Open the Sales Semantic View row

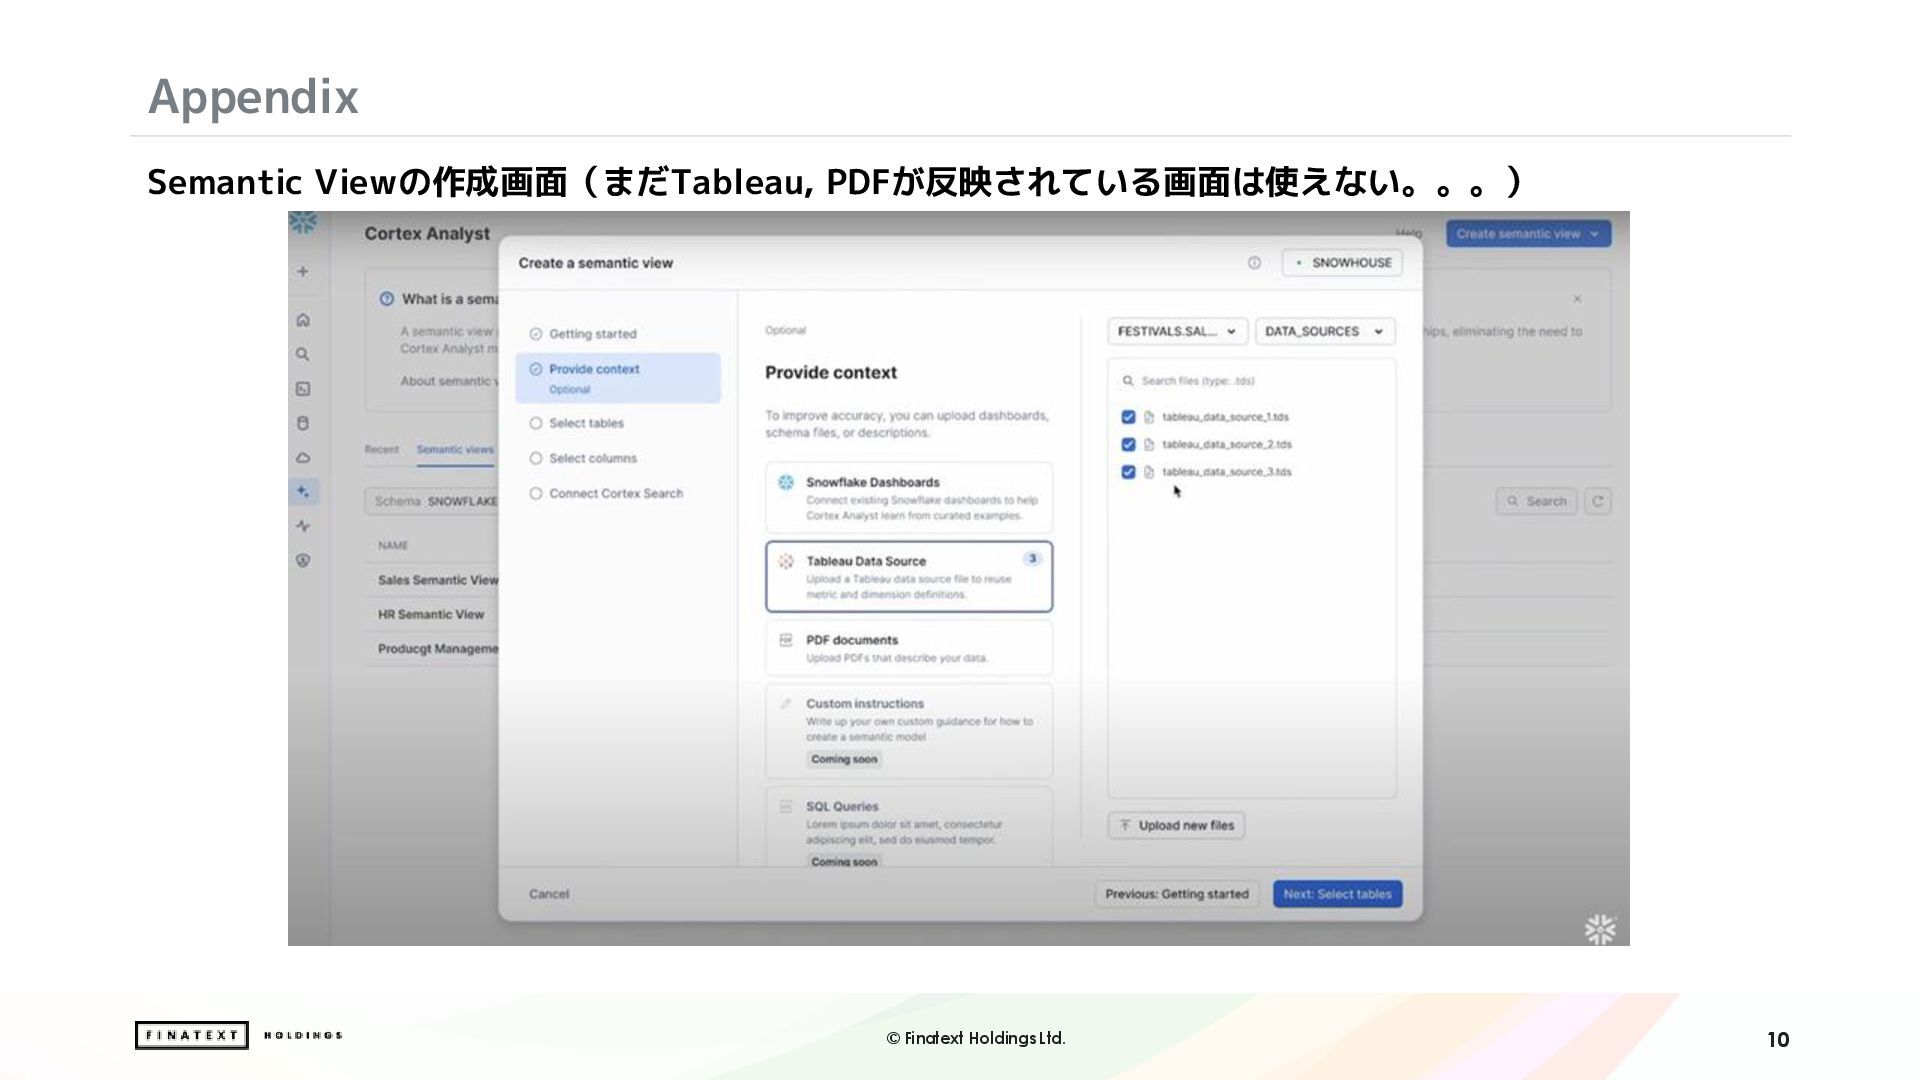[438, 580]
